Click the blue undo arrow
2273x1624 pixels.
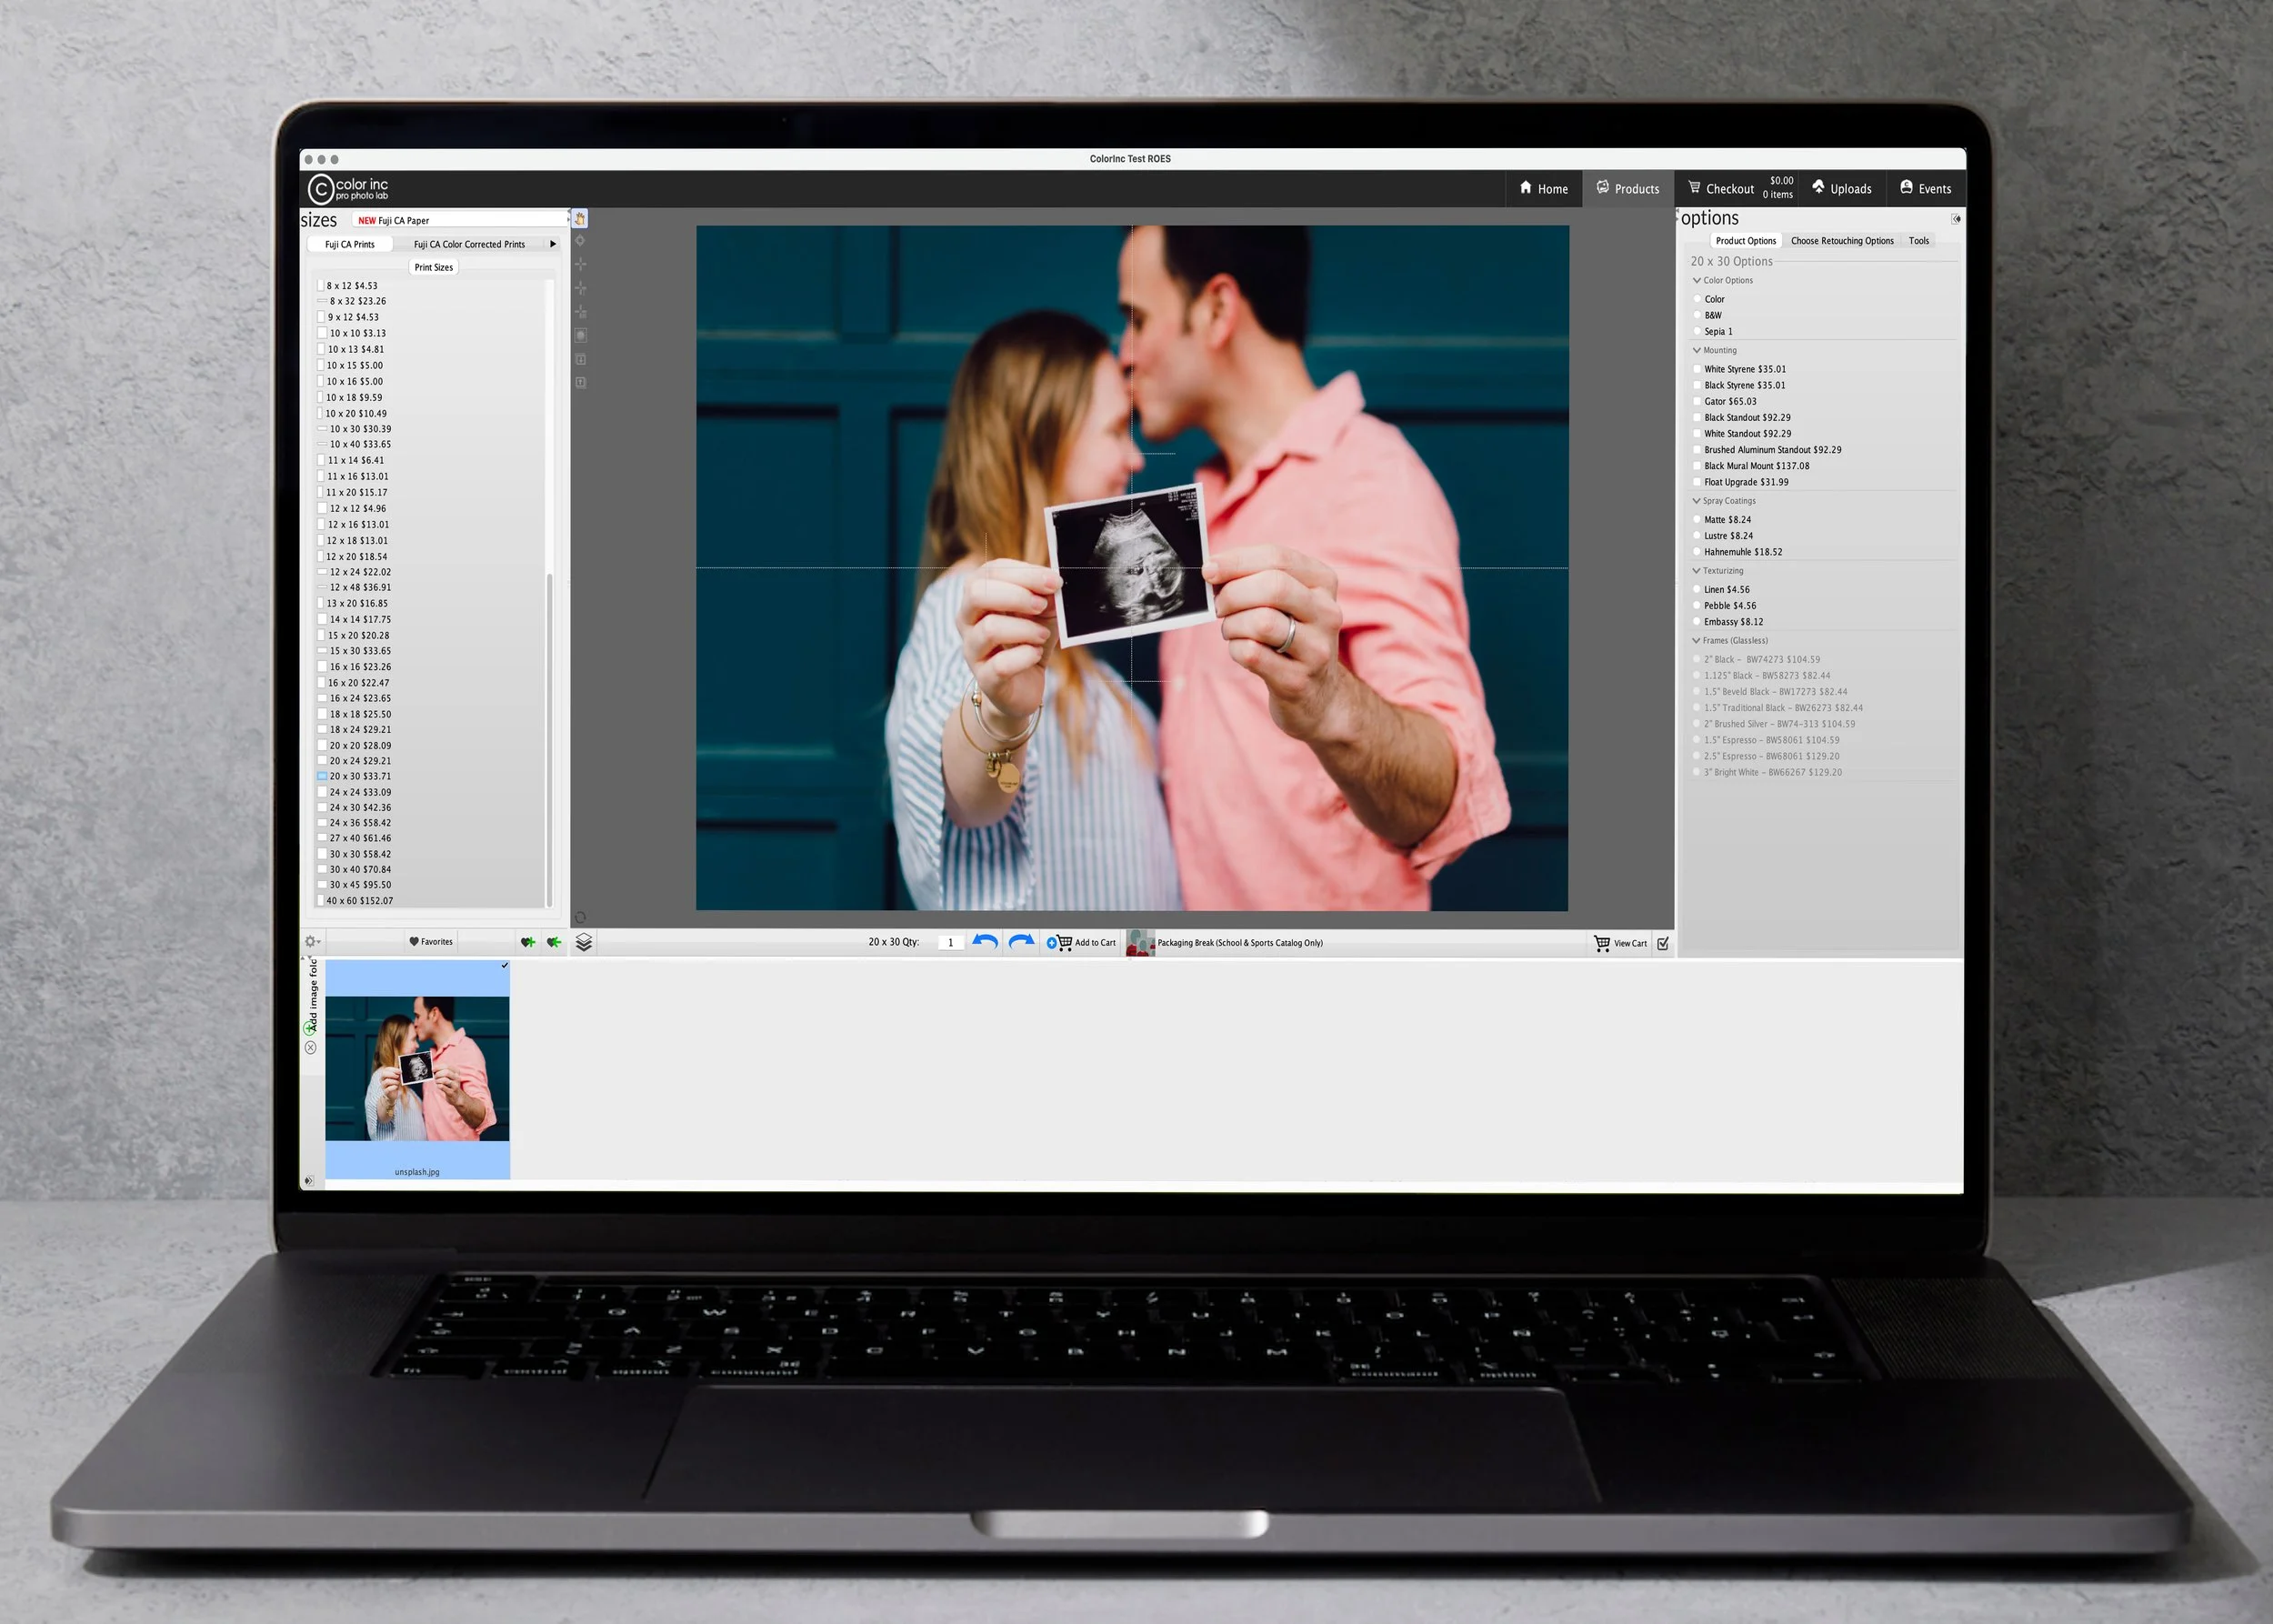[x=985, y=942]
